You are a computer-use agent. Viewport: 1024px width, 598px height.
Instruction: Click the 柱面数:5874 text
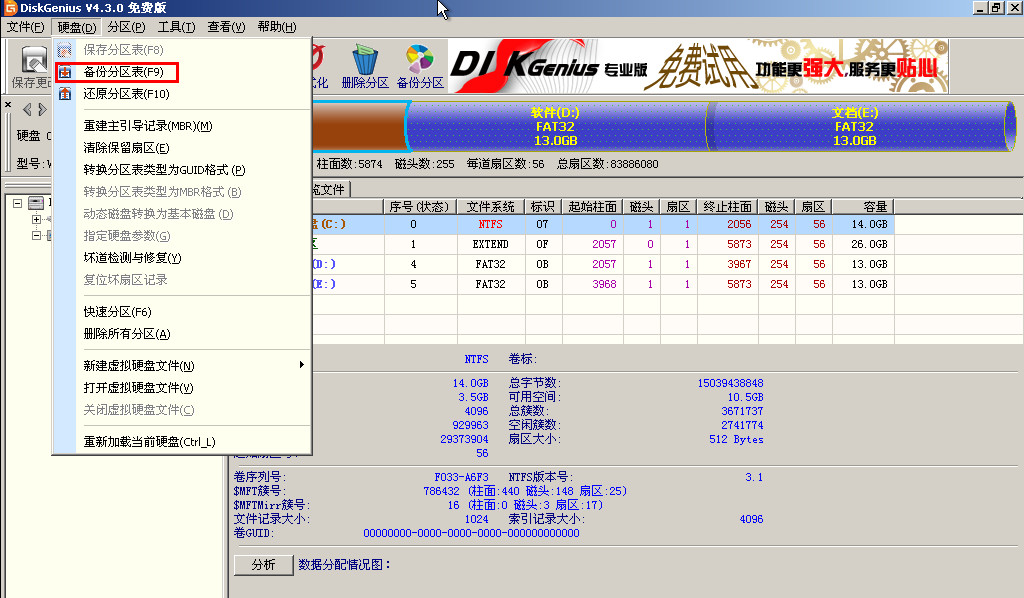coord(349,164)
